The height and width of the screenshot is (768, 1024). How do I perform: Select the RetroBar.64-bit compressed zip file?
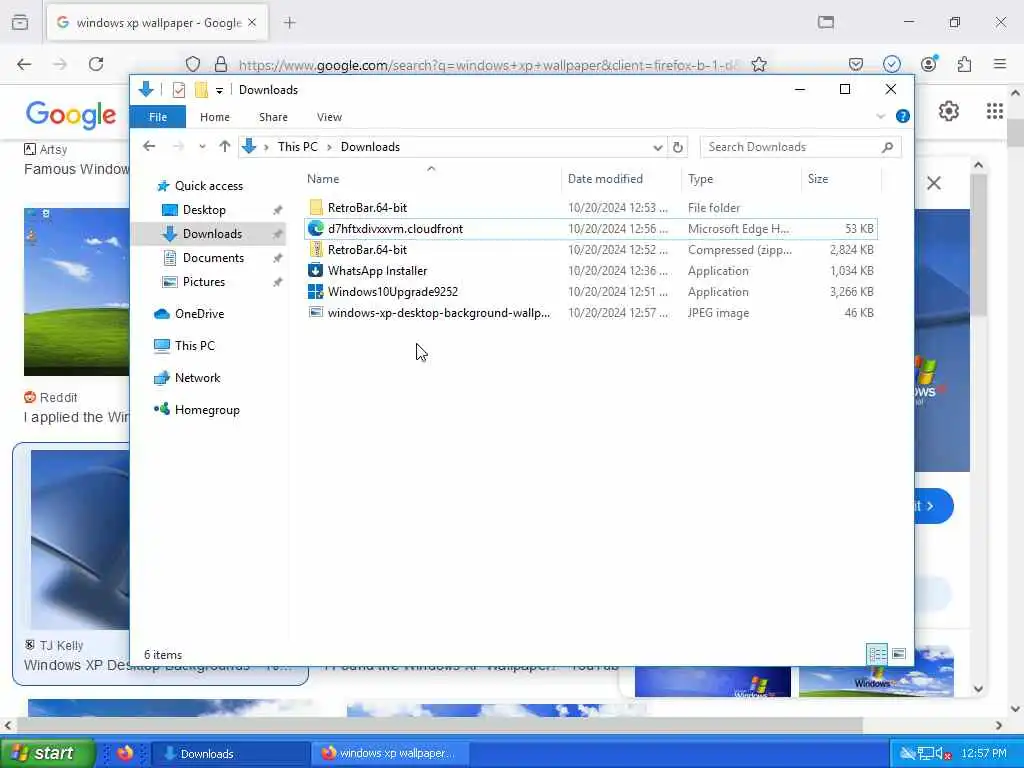click(591, 249)
